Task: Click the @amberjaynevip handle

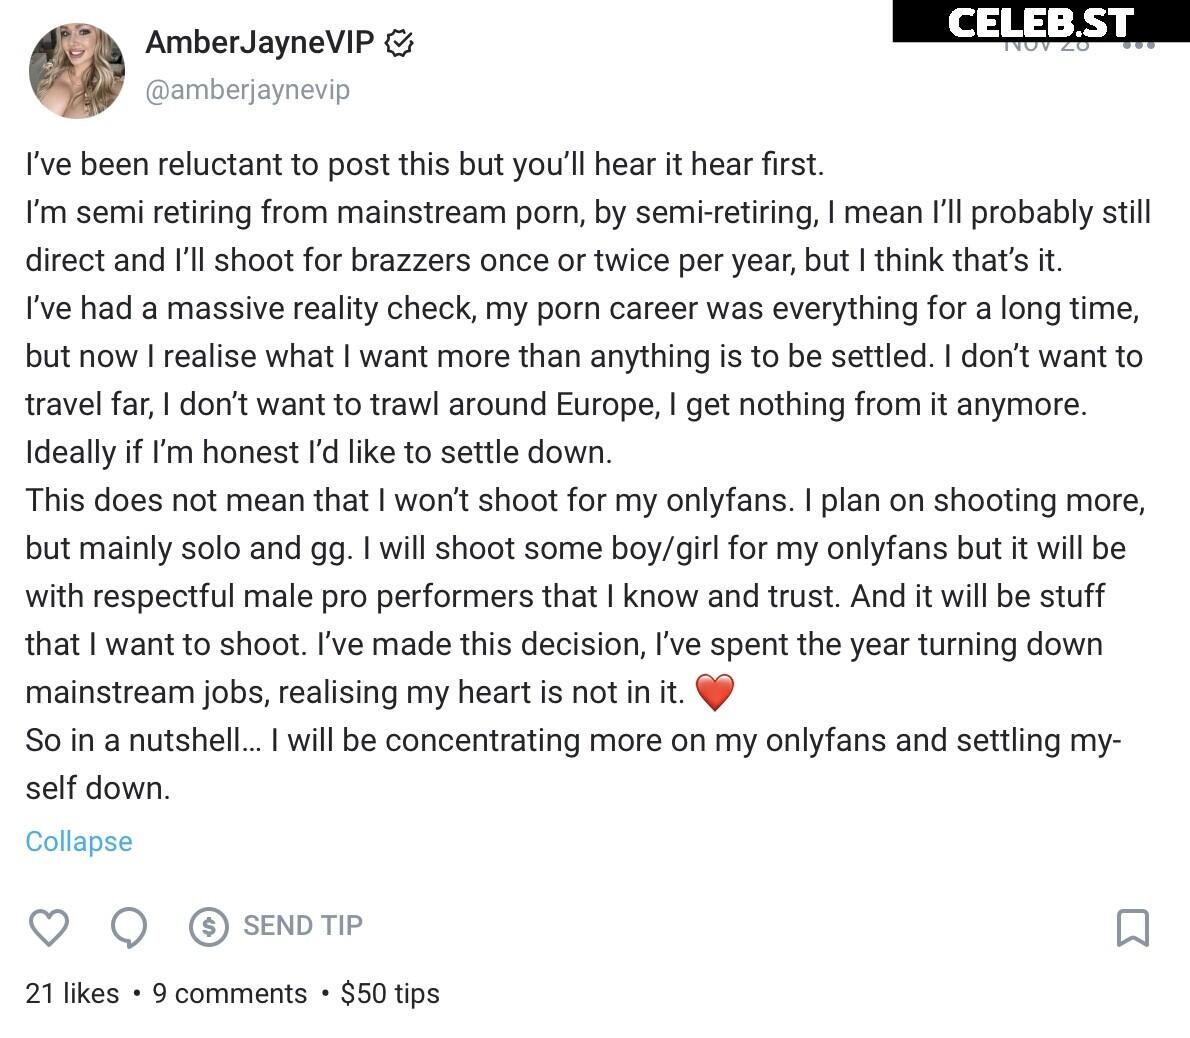Action: tap(247, 90)
